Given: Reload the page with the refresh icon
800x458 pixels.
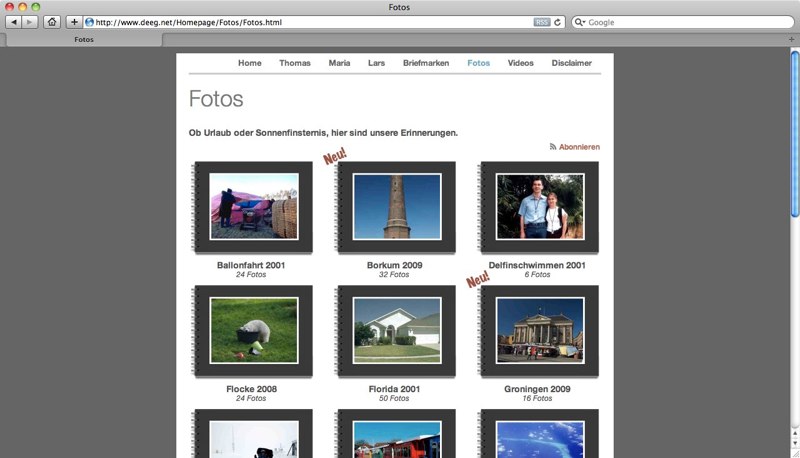Looking at the screenshot, I should pos(558,22).
